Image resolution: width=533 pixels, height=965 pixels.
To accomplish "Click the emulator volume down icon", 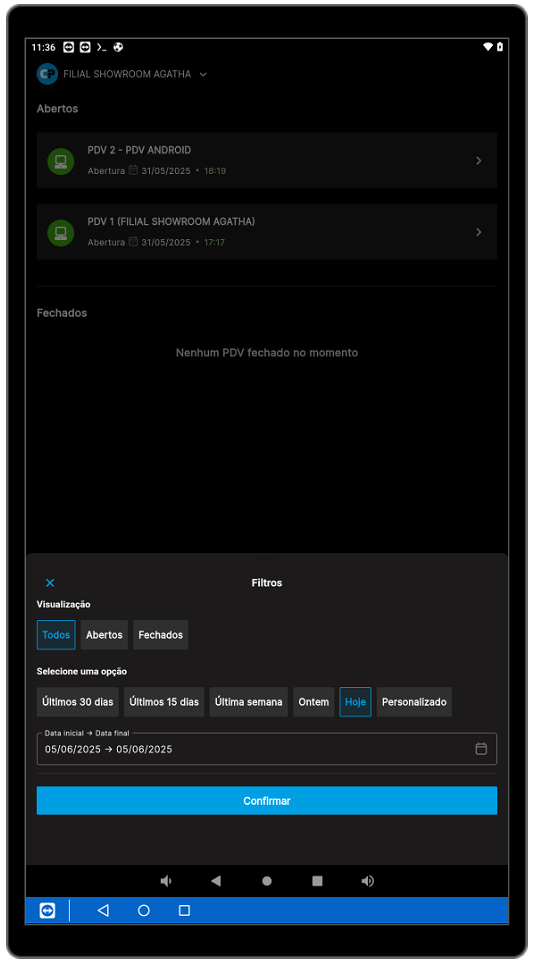I will [x=166, y=881].
